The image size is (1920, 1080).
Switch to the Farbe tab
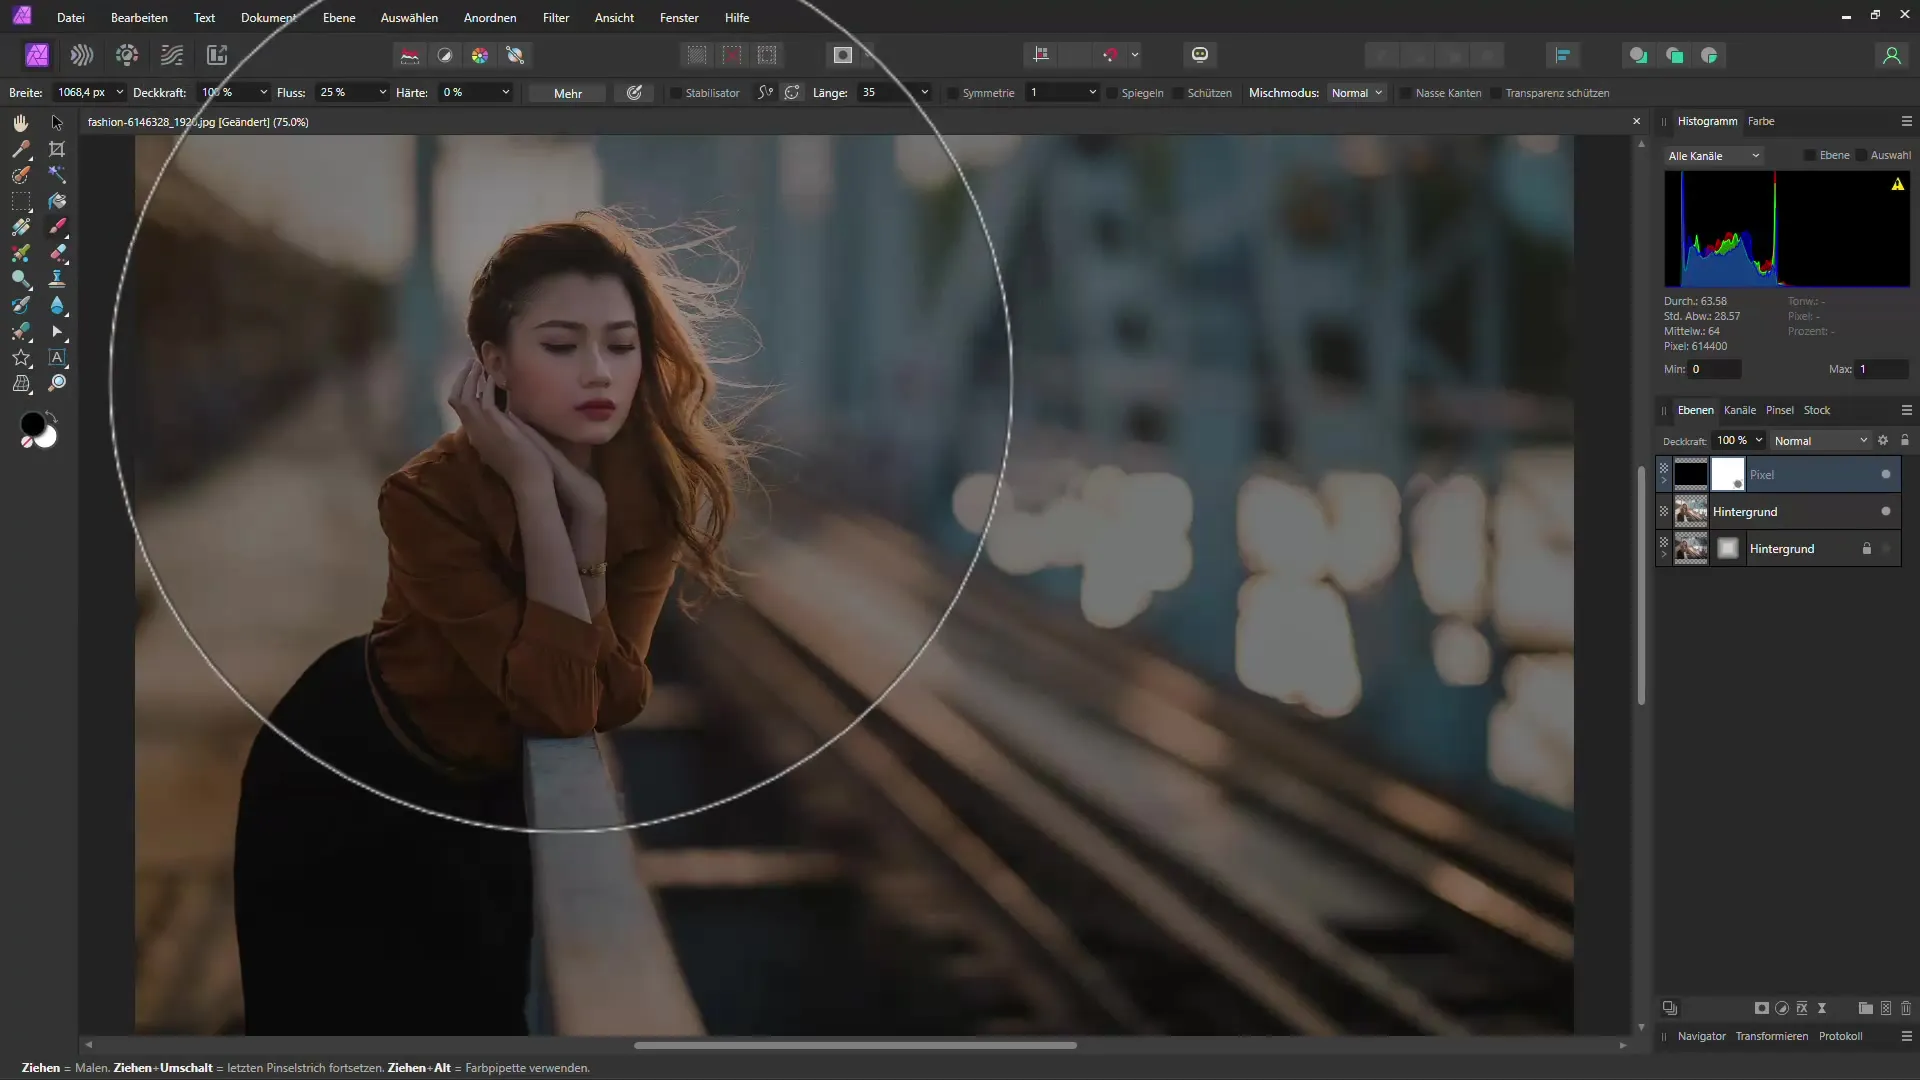(1761, 121)
